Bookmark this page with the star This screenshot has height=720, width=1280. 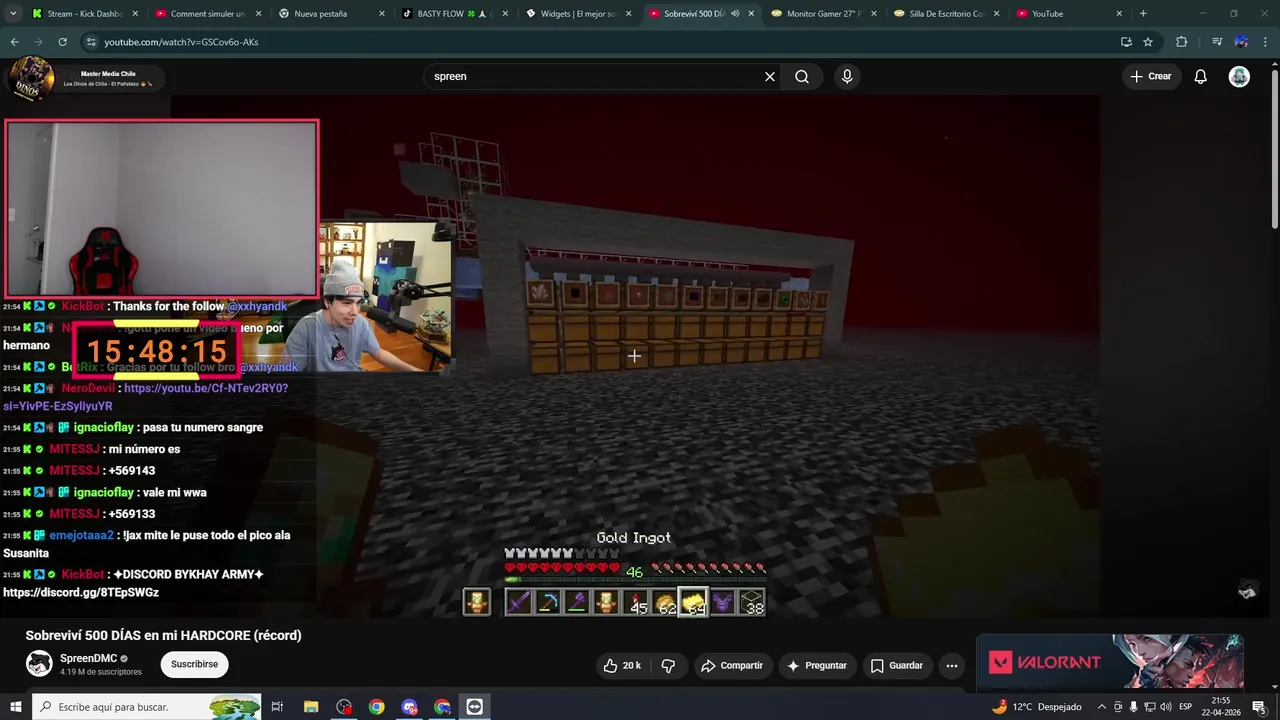(x=1148, y=42)
